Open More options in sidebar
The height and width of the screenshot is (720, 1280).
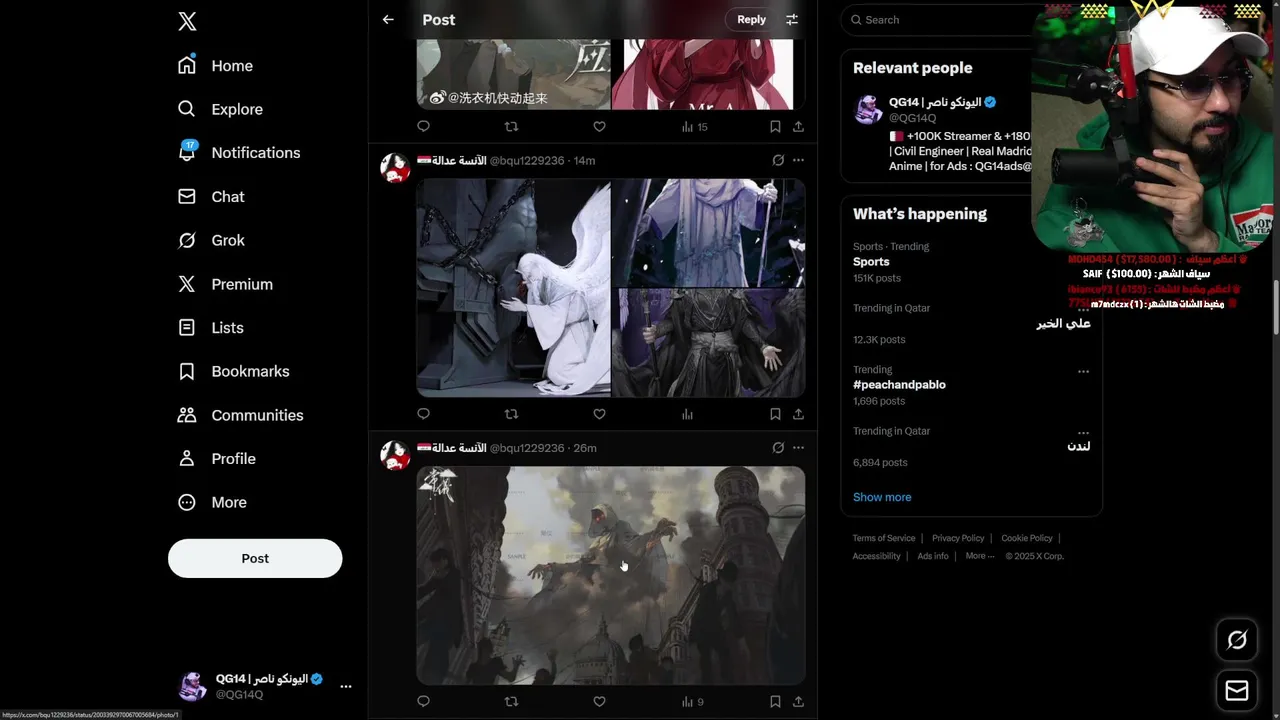tap(212, 502)
